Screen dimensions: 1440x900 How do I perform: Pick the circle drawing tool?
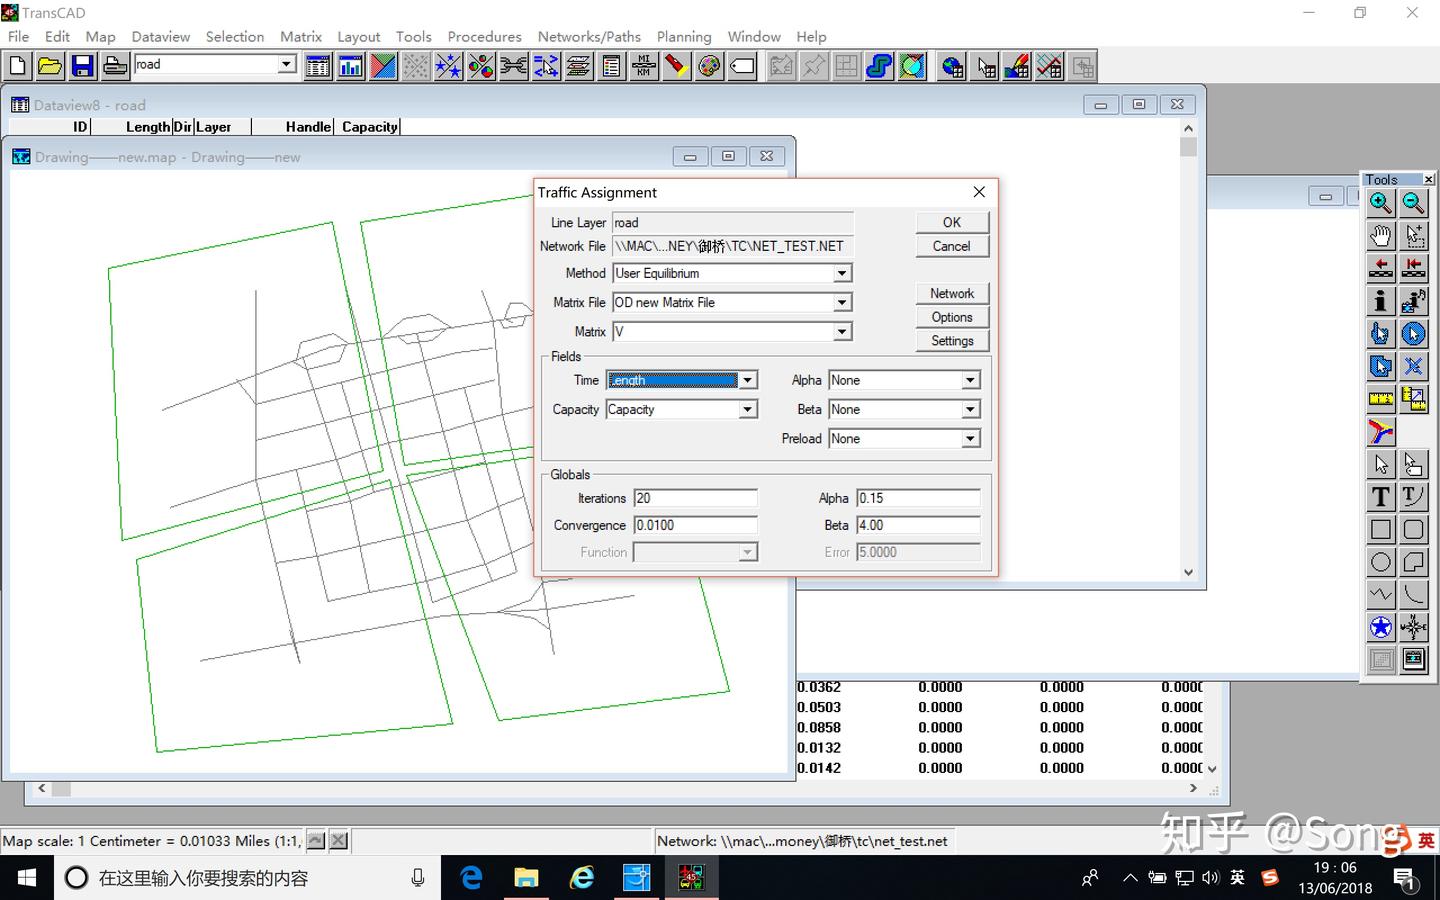click(1380, 562)
